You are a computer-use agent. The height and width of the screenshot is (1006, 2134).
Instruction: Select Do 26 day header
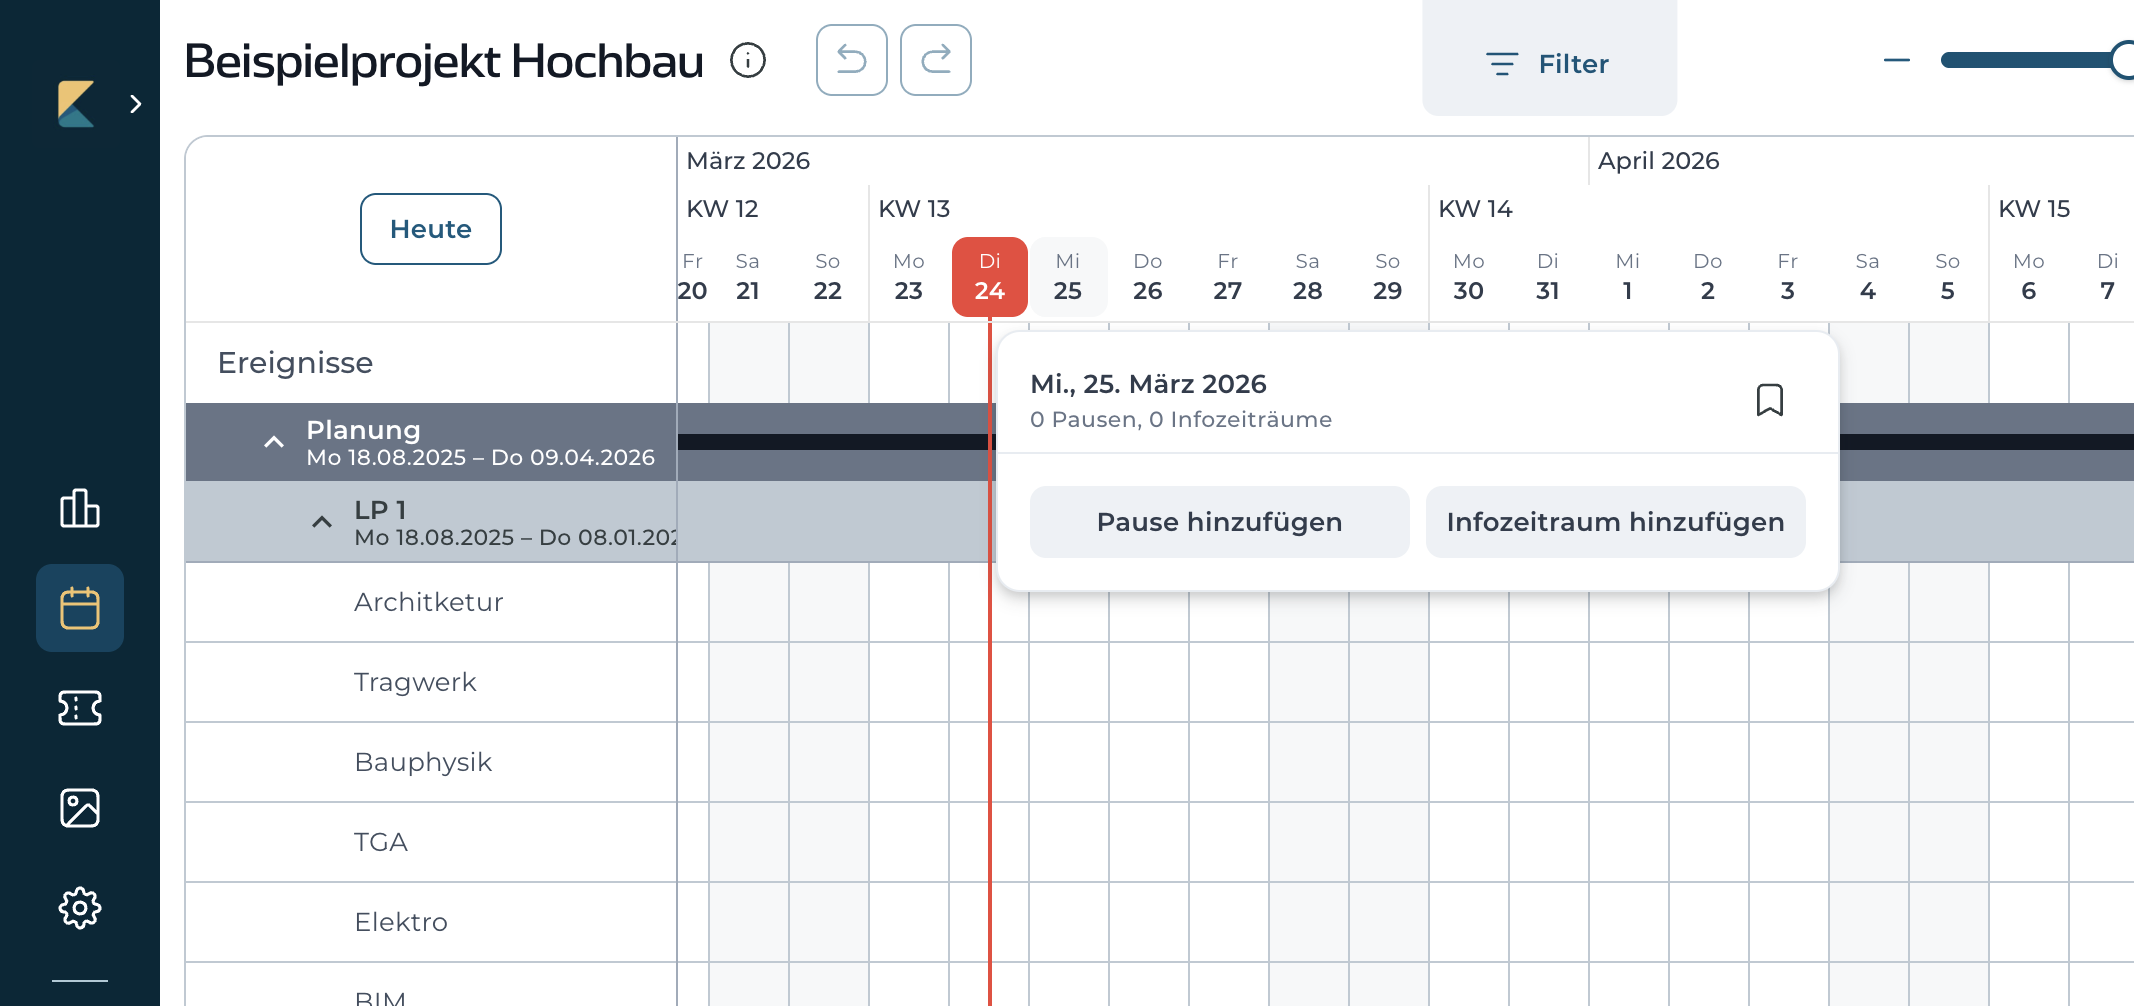click(x=1148, y=277)
